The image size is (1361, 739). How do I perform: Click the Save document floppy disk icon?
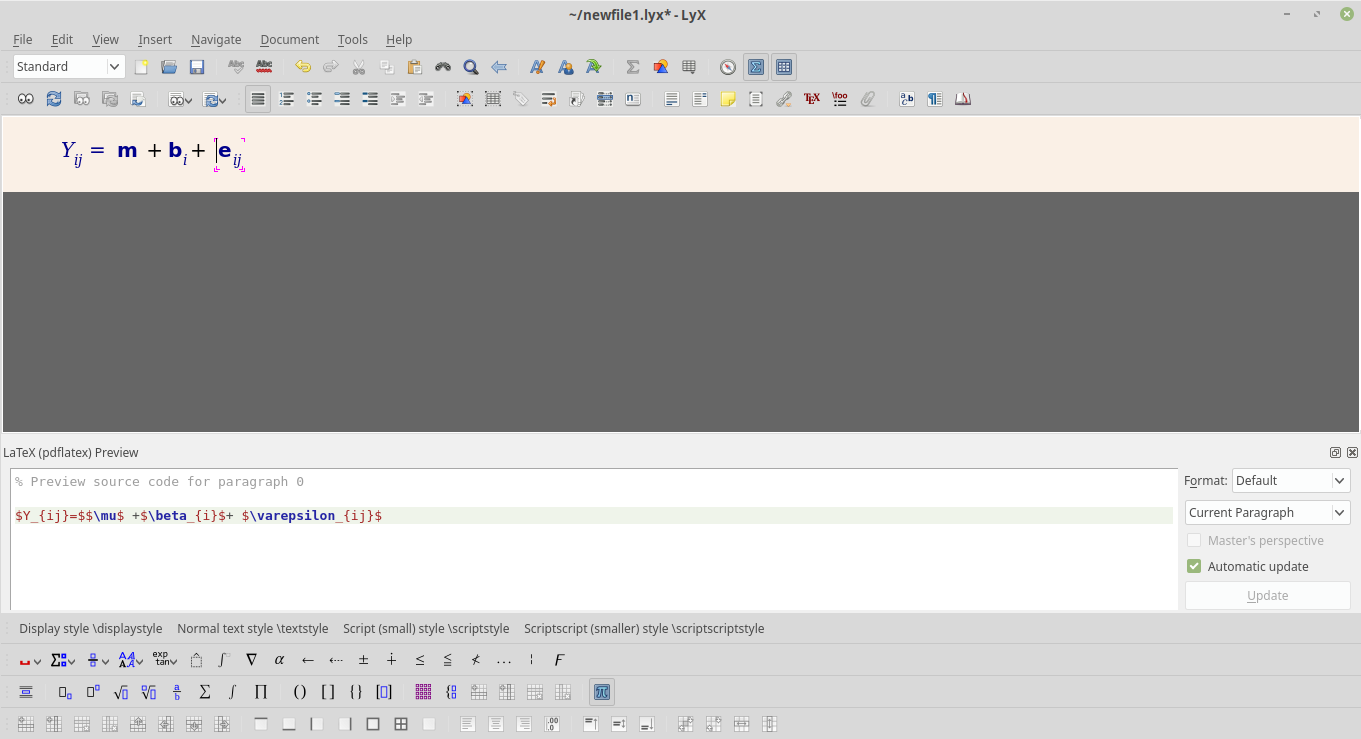click(197, 67)
